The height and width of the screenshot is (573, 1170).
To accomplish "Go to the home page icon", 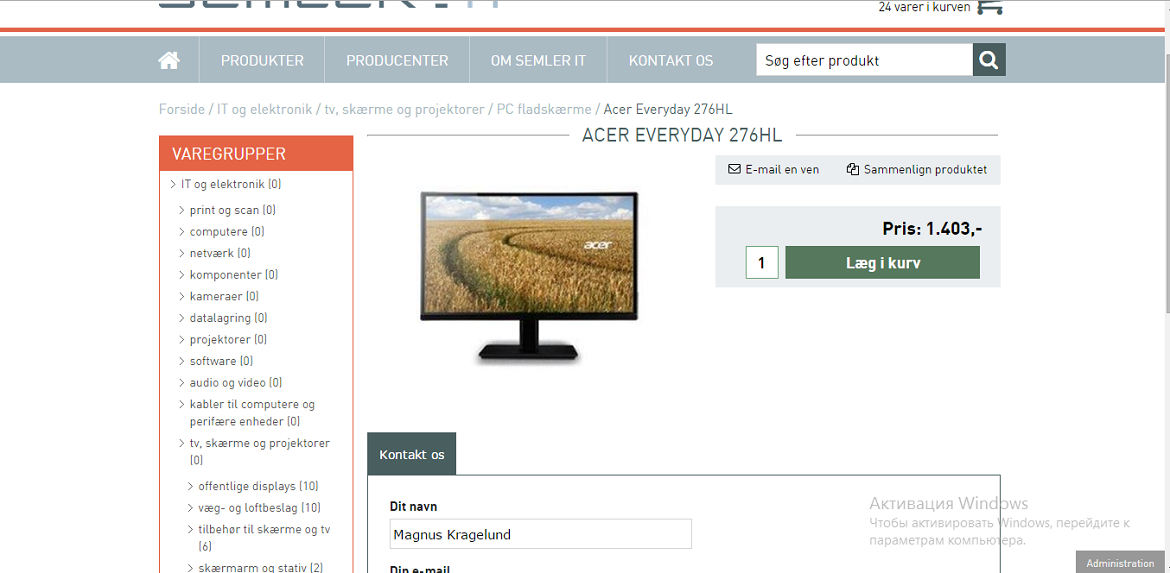I will click(169, 60).
